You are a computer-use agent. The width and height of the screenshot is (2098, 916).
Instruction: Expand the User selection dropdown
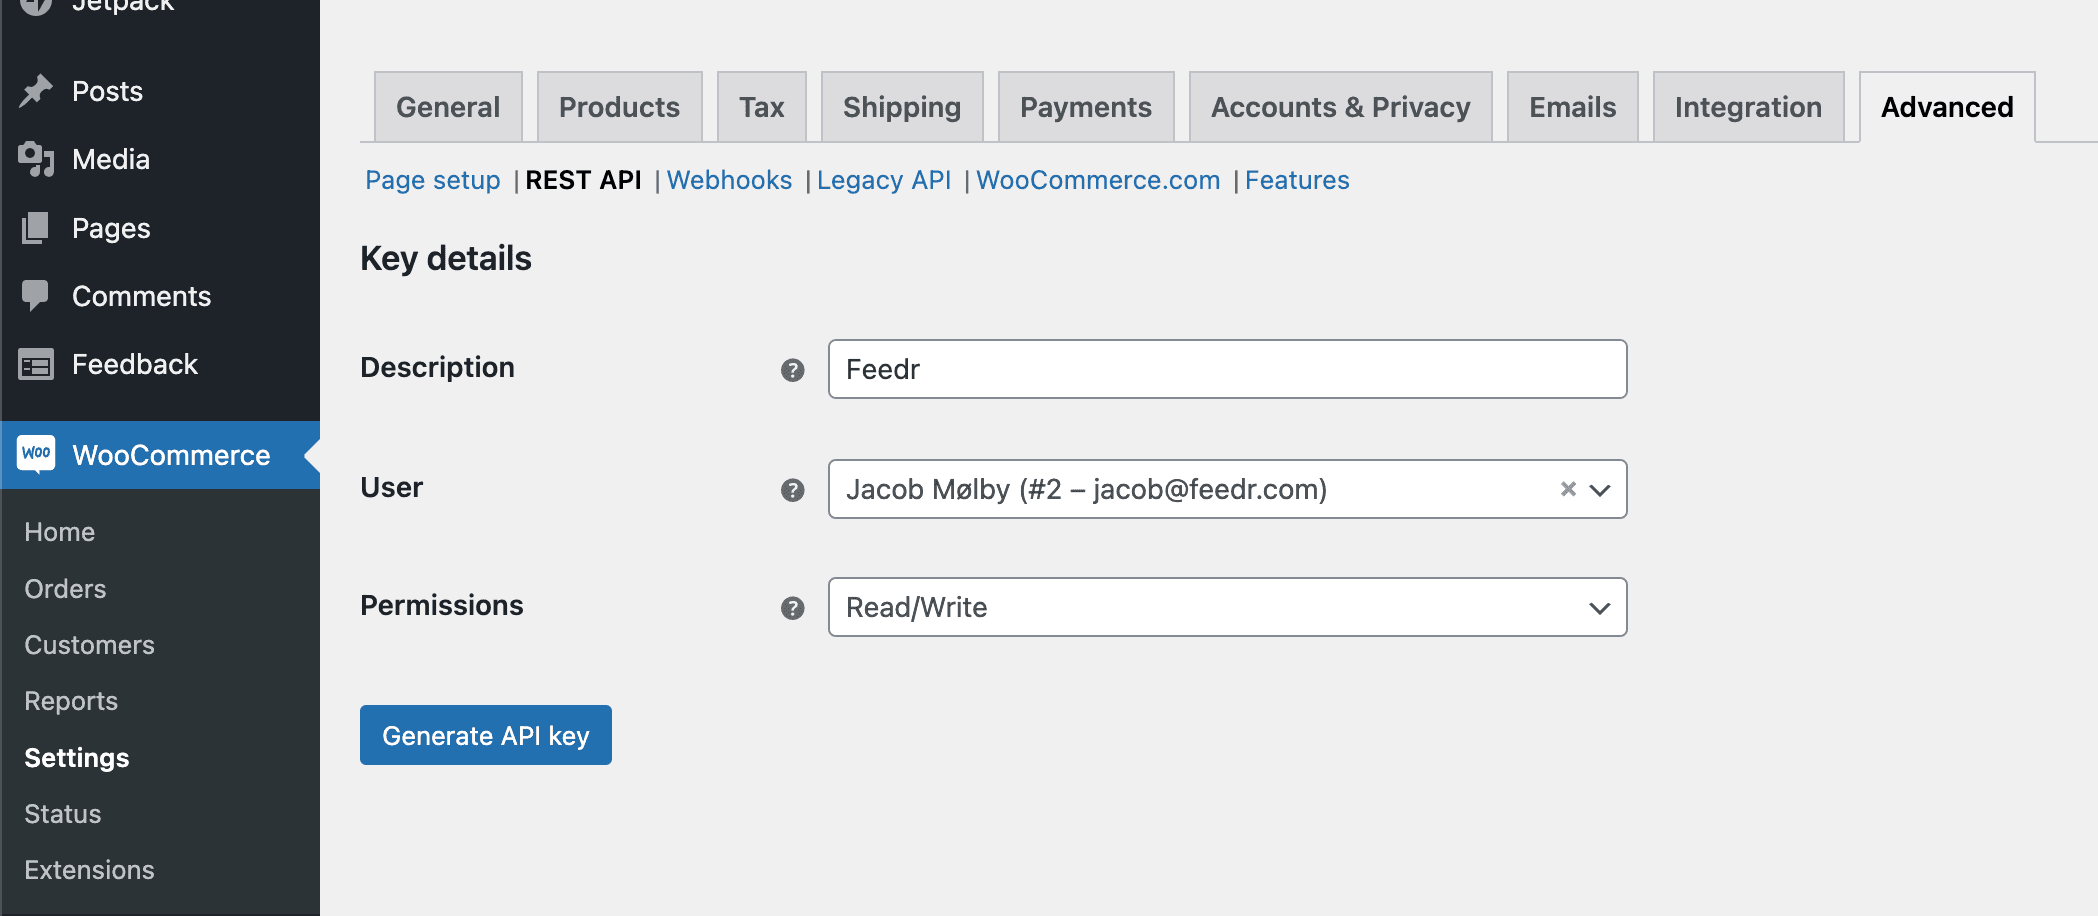(x=1599, y=489)
